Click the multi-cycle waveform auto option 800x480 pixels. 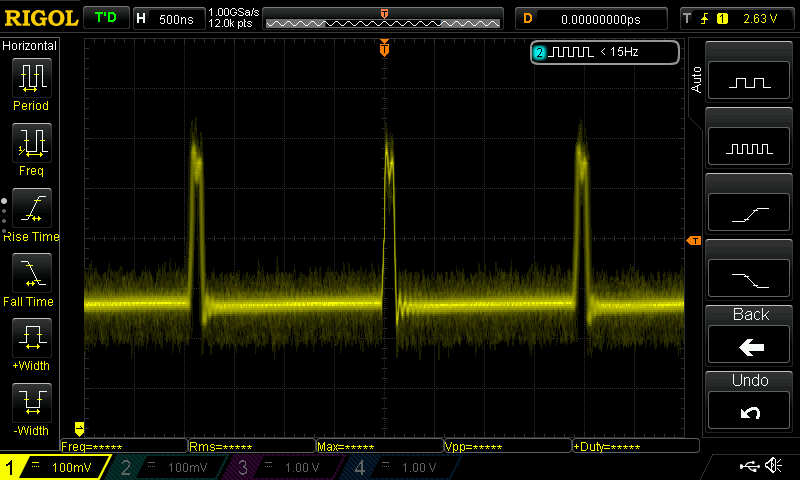pos(749,147)
